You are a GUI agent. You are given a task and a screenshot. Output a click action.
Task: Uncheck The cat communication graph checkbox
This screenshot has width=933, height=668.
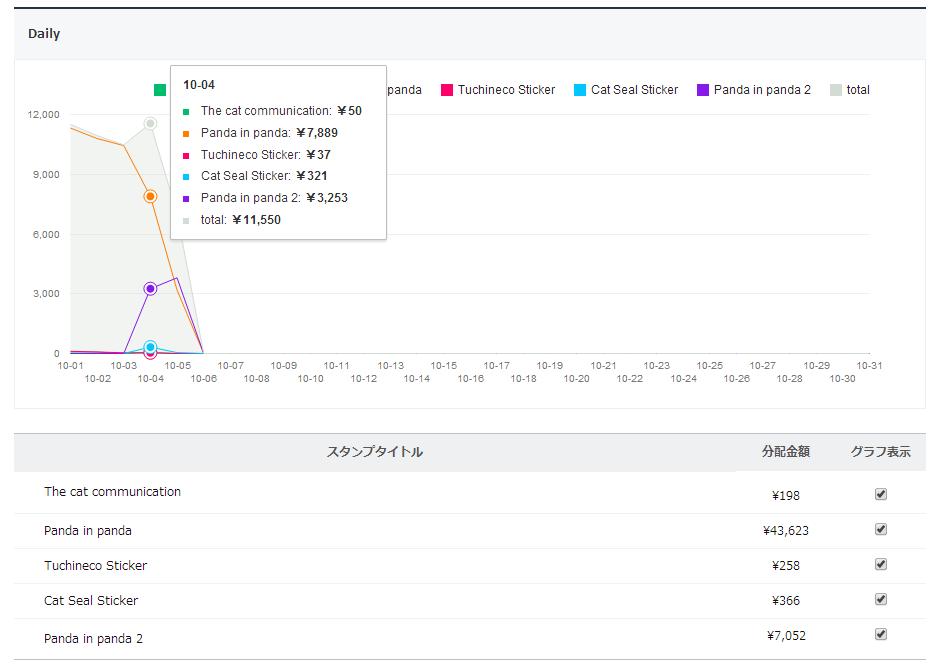(881, 494)
